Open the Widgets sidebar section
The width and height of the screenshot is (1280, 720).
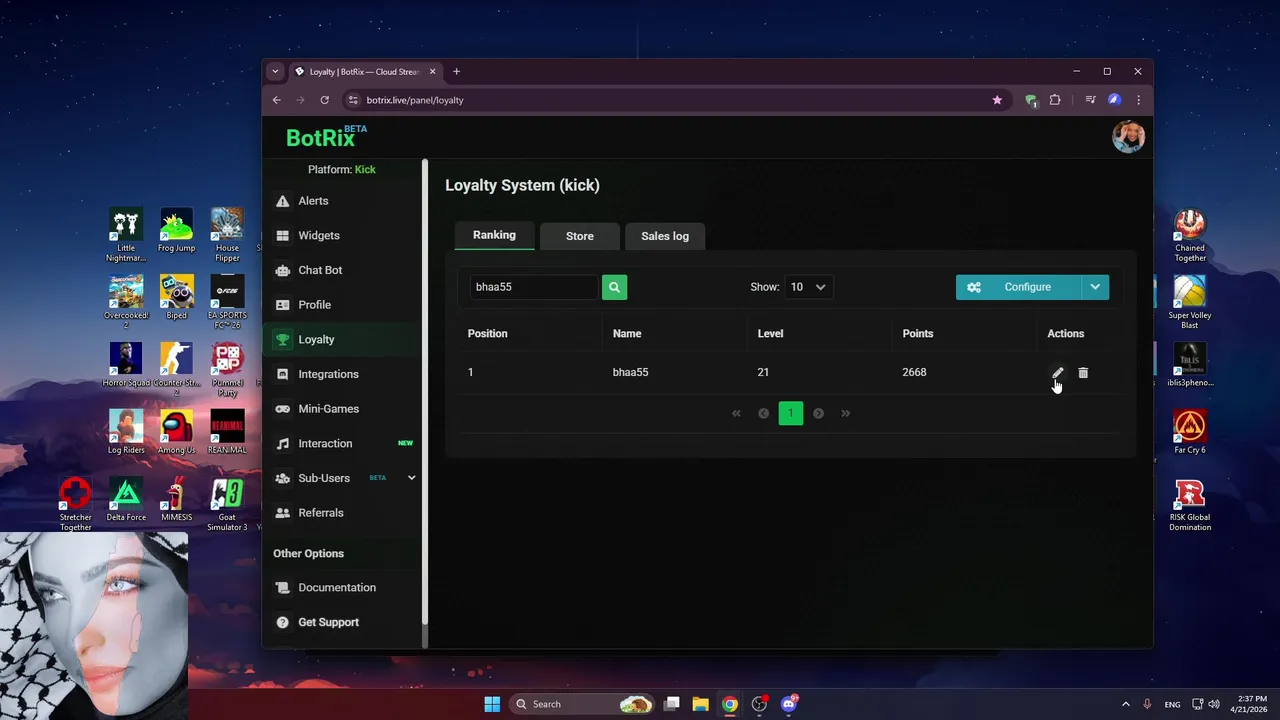[343, 236]
